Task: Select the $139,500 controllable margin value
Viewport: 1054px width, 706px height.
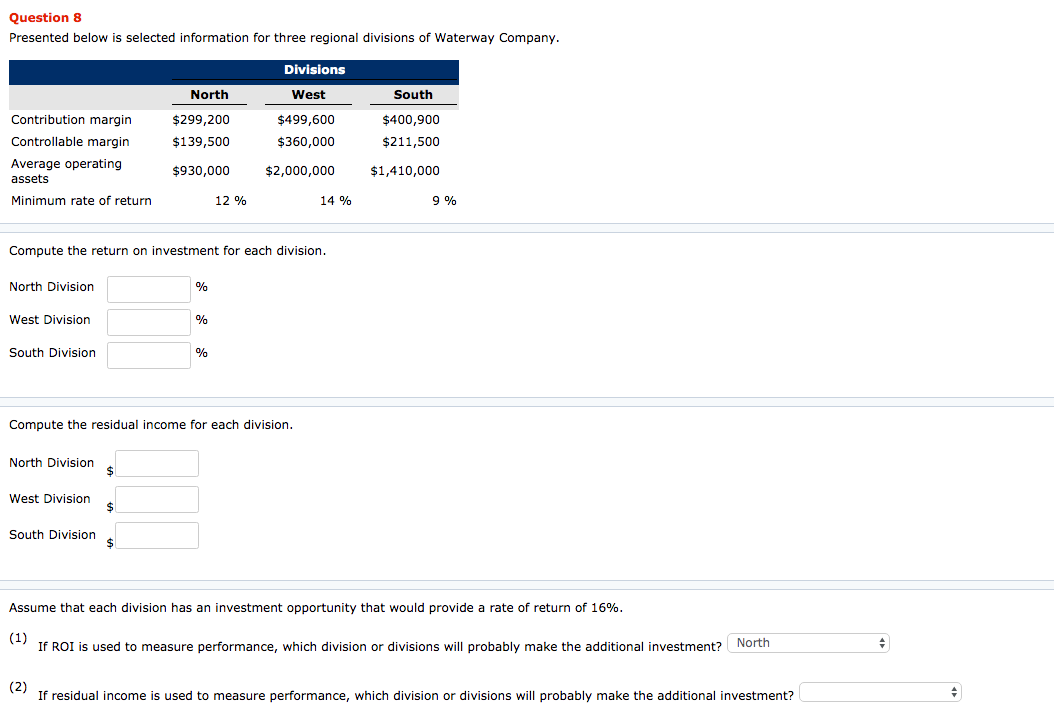Action: pyautogui.click(x=201, y=142)
